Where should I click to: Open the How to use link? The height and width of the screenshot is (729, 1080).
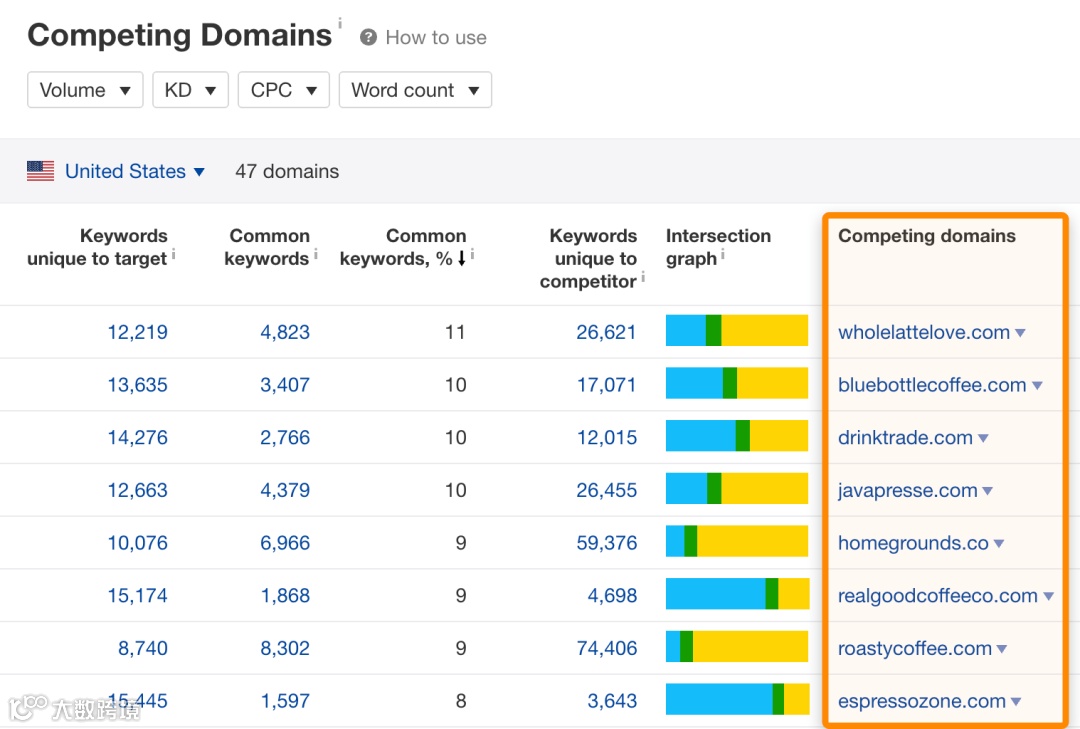click(x=436, y=37)
